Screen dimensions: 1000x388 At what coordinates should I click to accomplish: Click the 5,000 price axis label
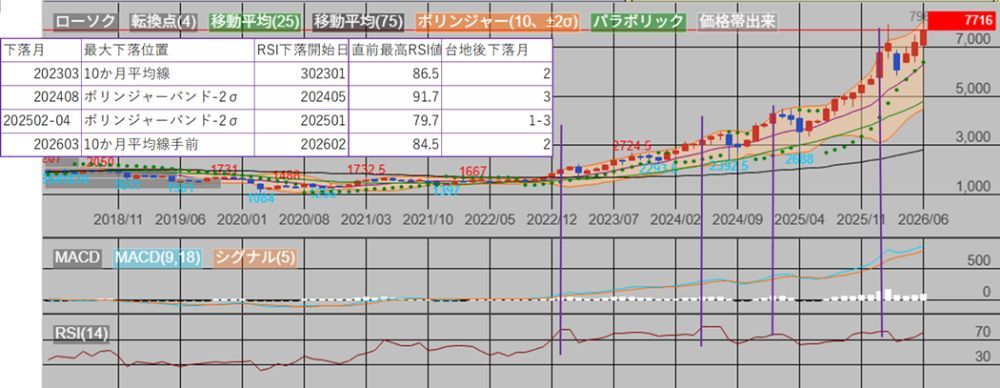[x=973, y=89]
